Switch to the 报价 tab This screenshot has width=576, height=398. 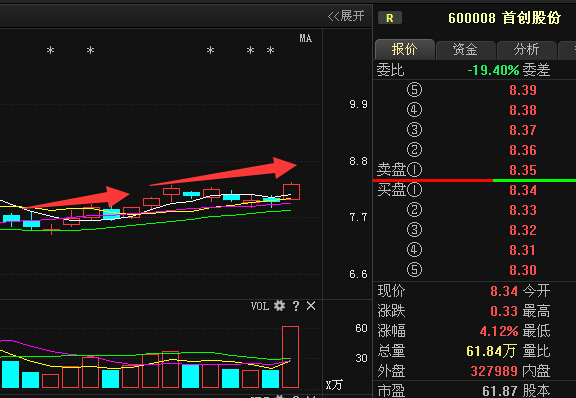click(404, 49)
